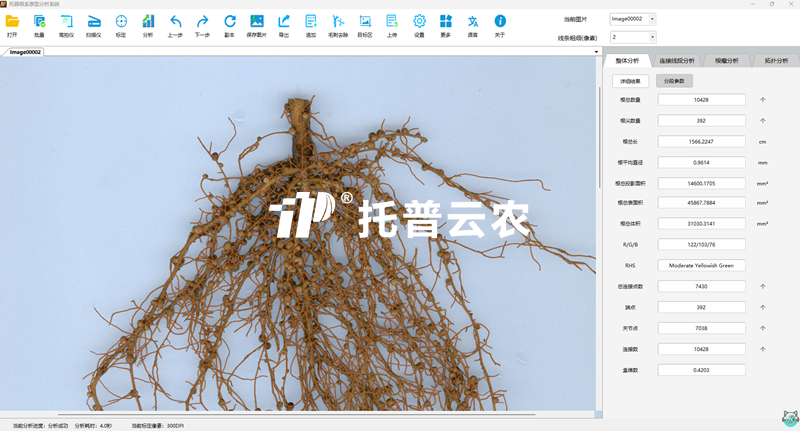Open 设置 (Settings) gear icon

click(419, 22)
